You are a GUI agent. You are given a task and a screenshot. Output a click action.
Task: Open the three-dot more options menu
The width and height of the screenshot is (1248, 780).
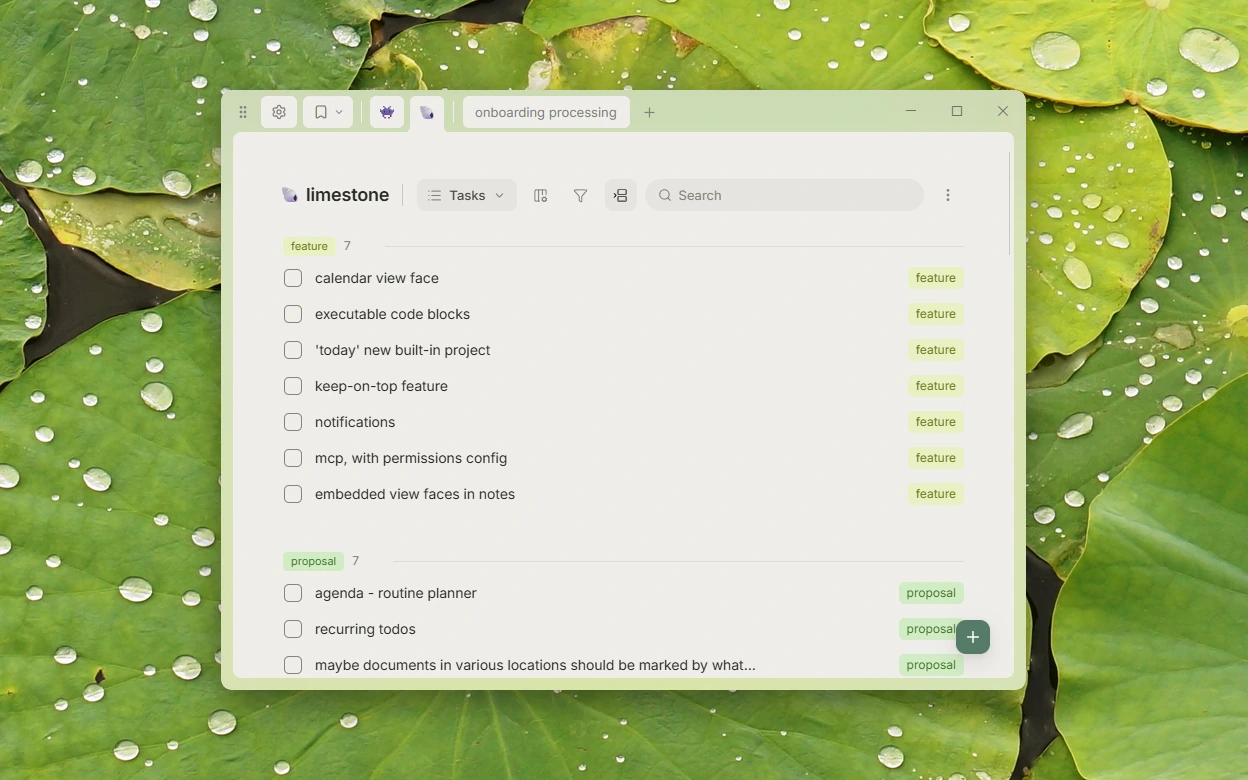tap(948, 195)
